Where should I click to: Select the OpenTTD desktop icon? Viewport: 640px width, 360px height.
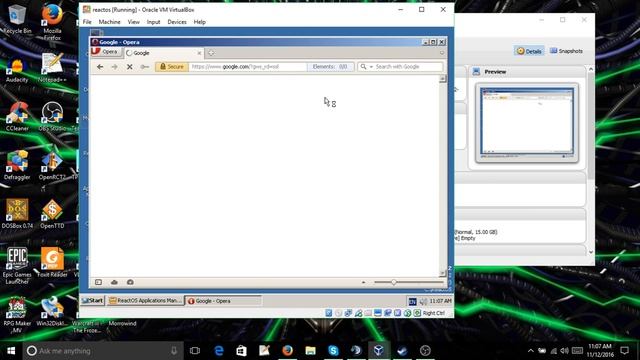click(x=52, y=213)
